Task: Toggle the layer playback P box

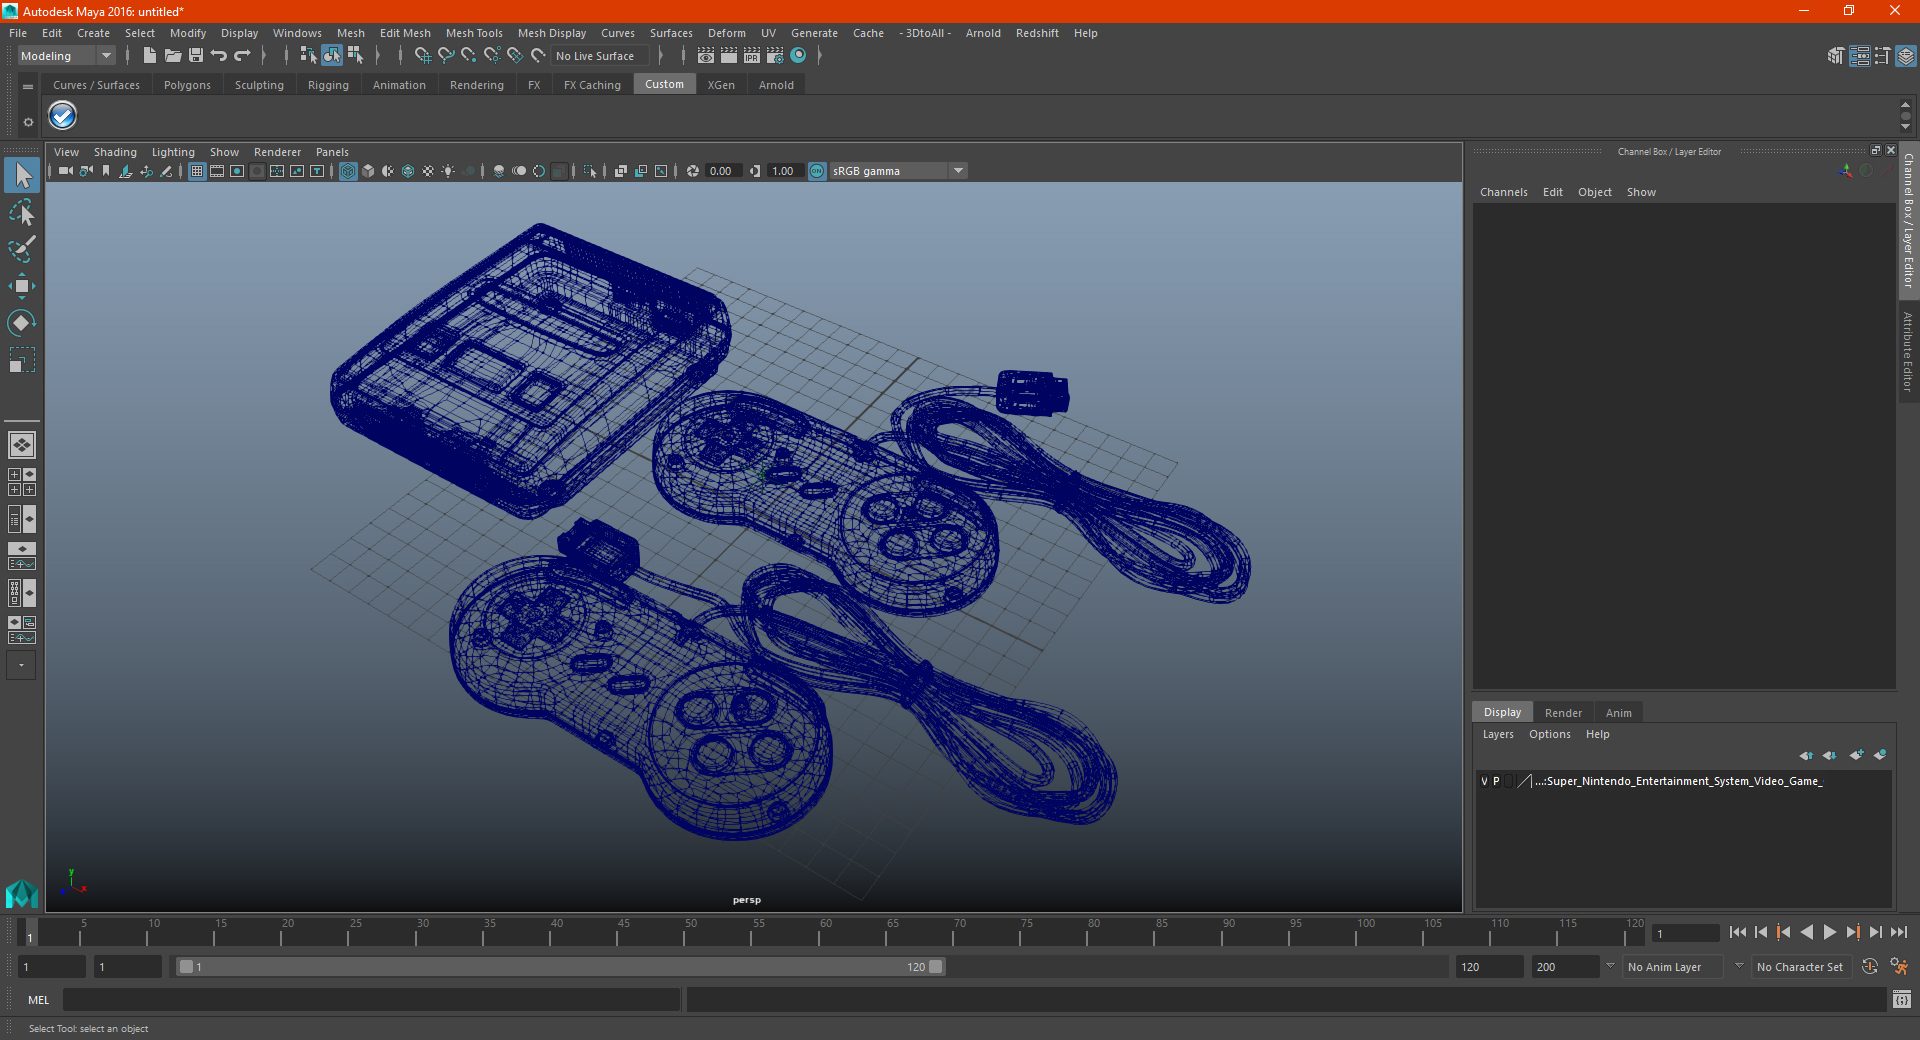Action: [1496, 781]
